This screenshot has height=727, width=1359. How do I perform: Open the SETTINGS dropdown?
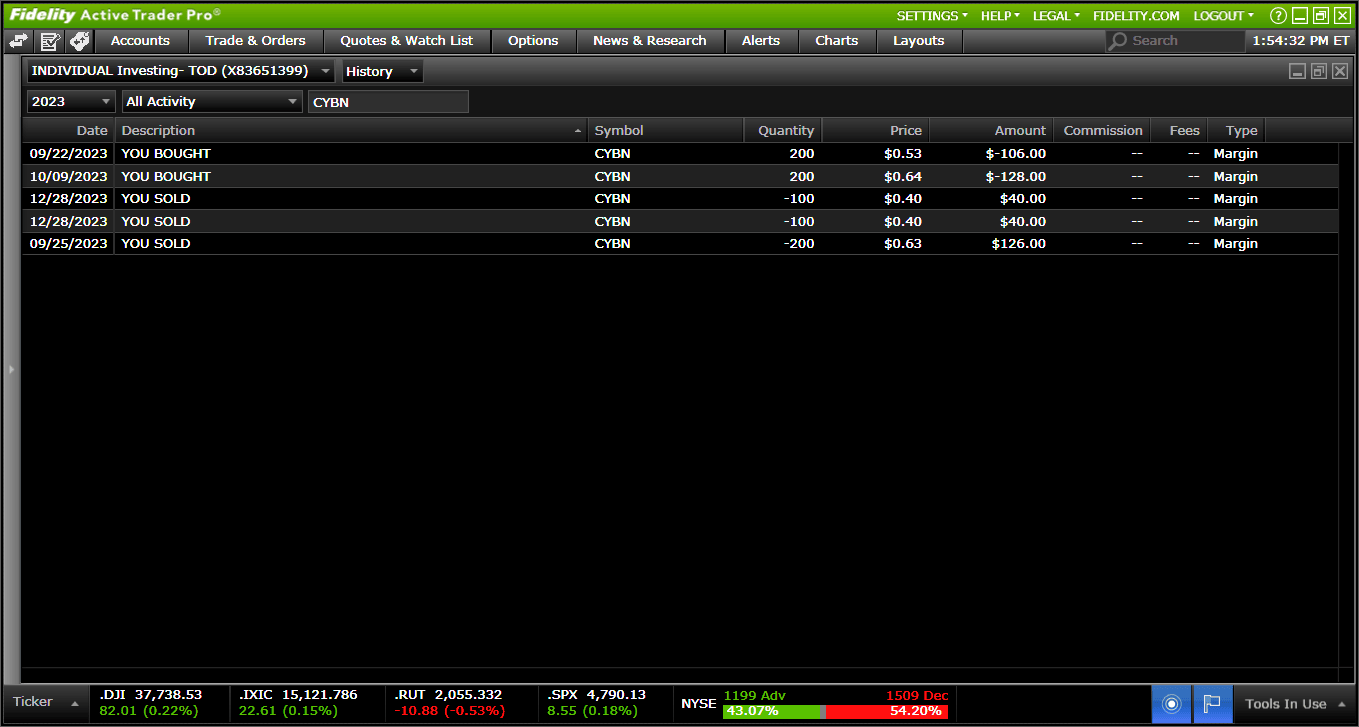(x=932, y=16)
